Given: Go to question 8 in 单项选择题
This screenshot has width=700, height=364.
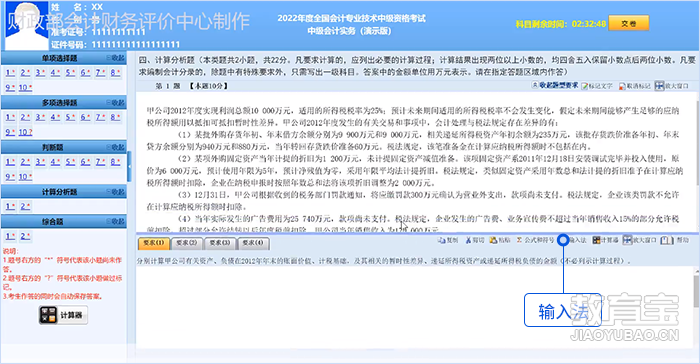Looking at the screenshot, I should (116, 72).
